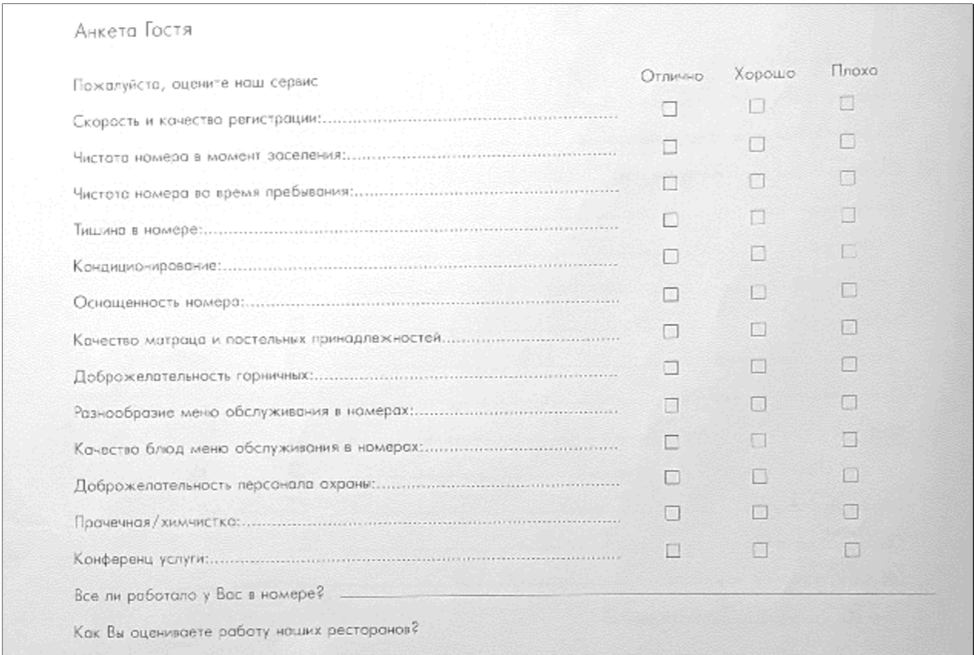Check Отлично for Скорость и качество регистрации
The image size is (974, 655).
pyautogui.click(x=669, y=109)
